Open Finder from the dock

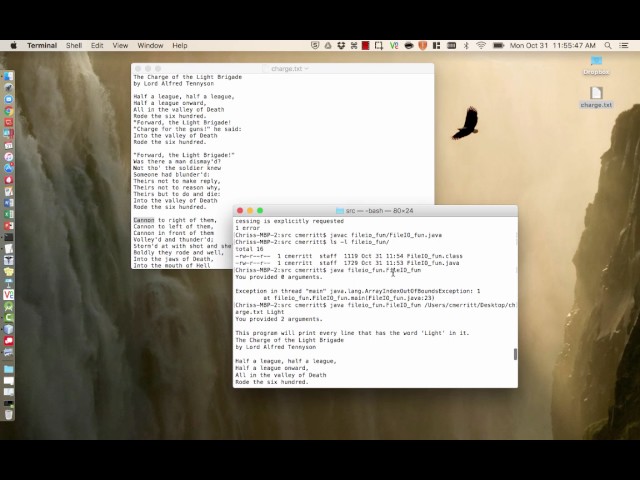tap(9, 76)
